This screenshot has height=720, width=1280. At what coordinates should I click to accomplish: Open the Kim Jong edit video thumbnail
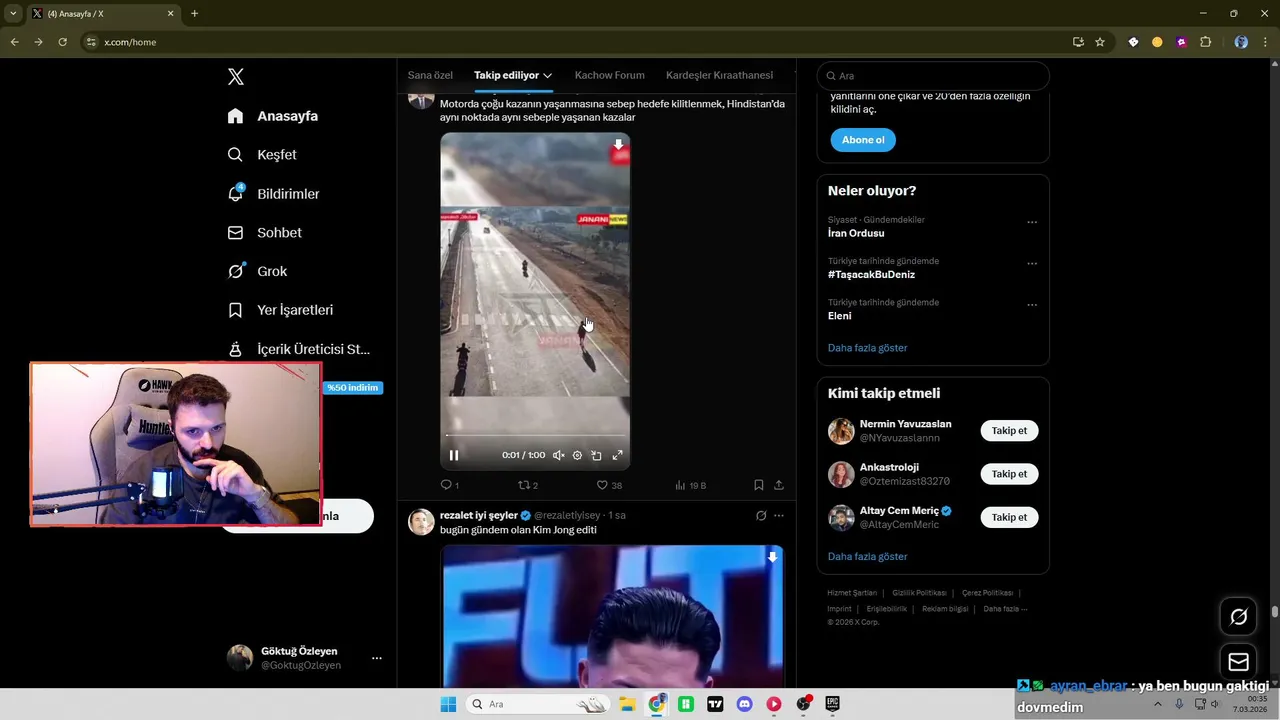pyautogui.click(x=612, y=616)
